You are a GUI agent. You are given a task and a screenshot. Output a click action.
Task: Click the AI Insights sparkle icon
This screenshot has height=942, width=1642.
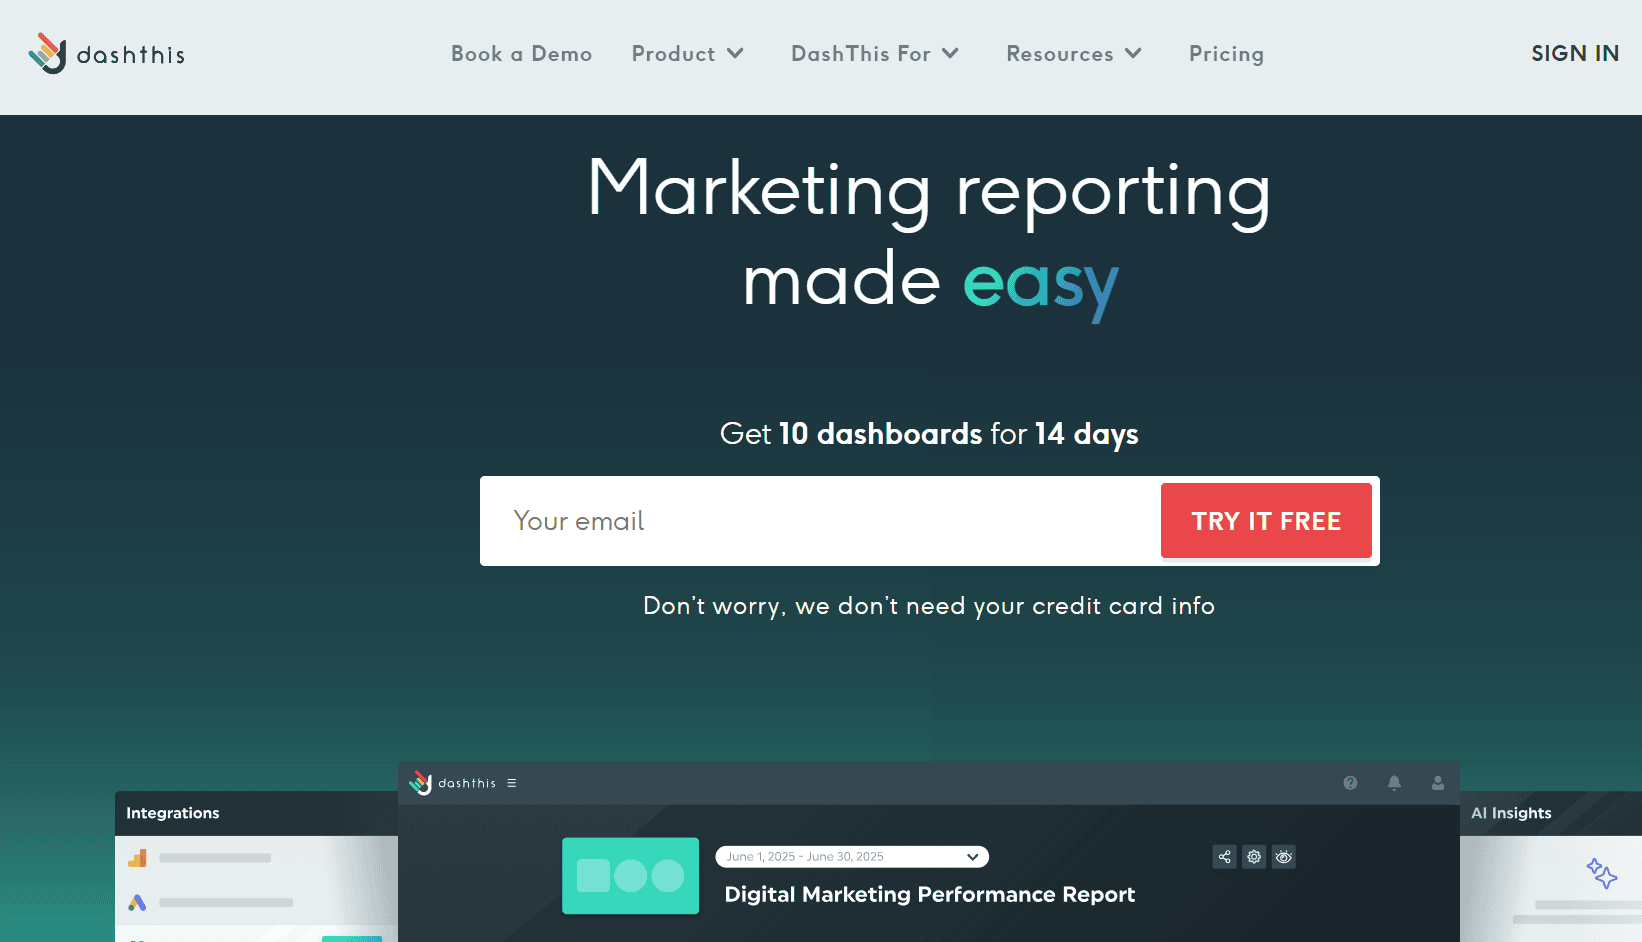click(1601, 873)
